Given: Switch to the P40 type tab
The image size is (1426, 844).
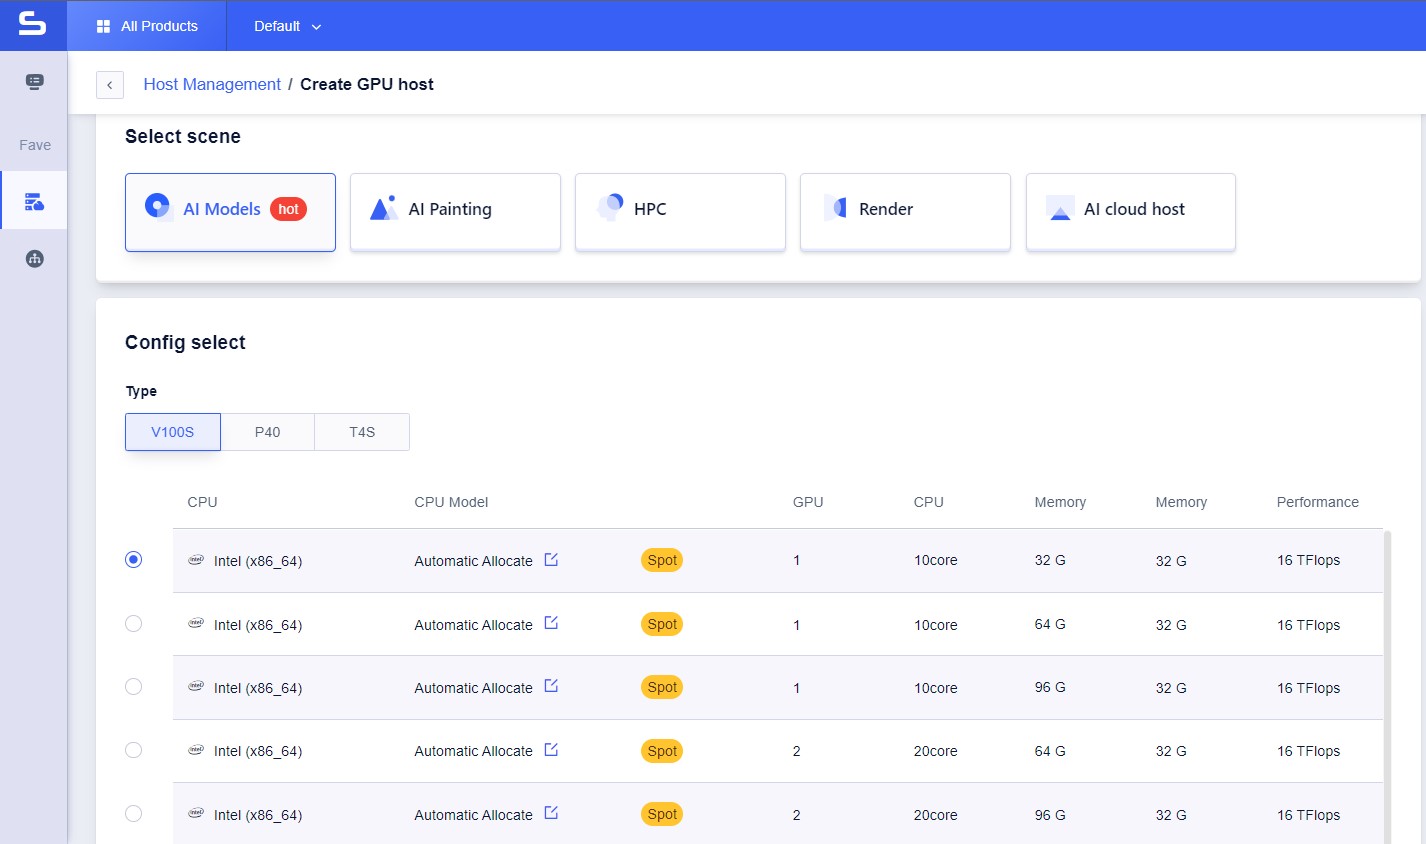Looking at the screenshot, I should tap(266, 431).
